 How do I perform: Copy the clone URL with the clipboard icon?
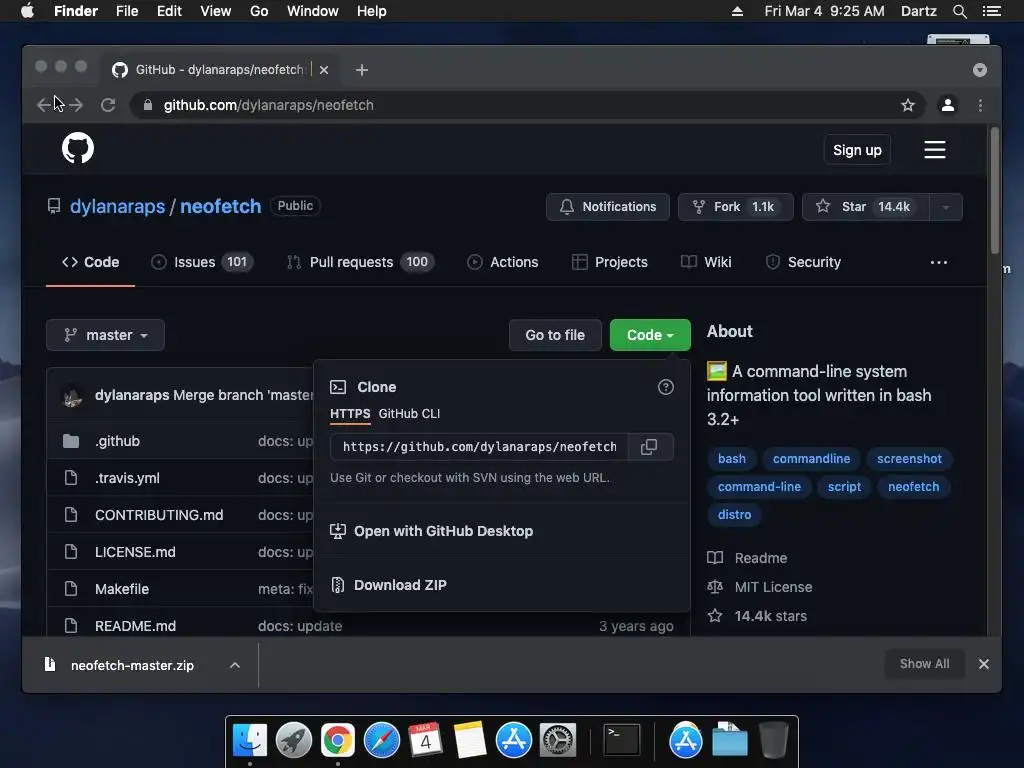click(x=649, y=447)
